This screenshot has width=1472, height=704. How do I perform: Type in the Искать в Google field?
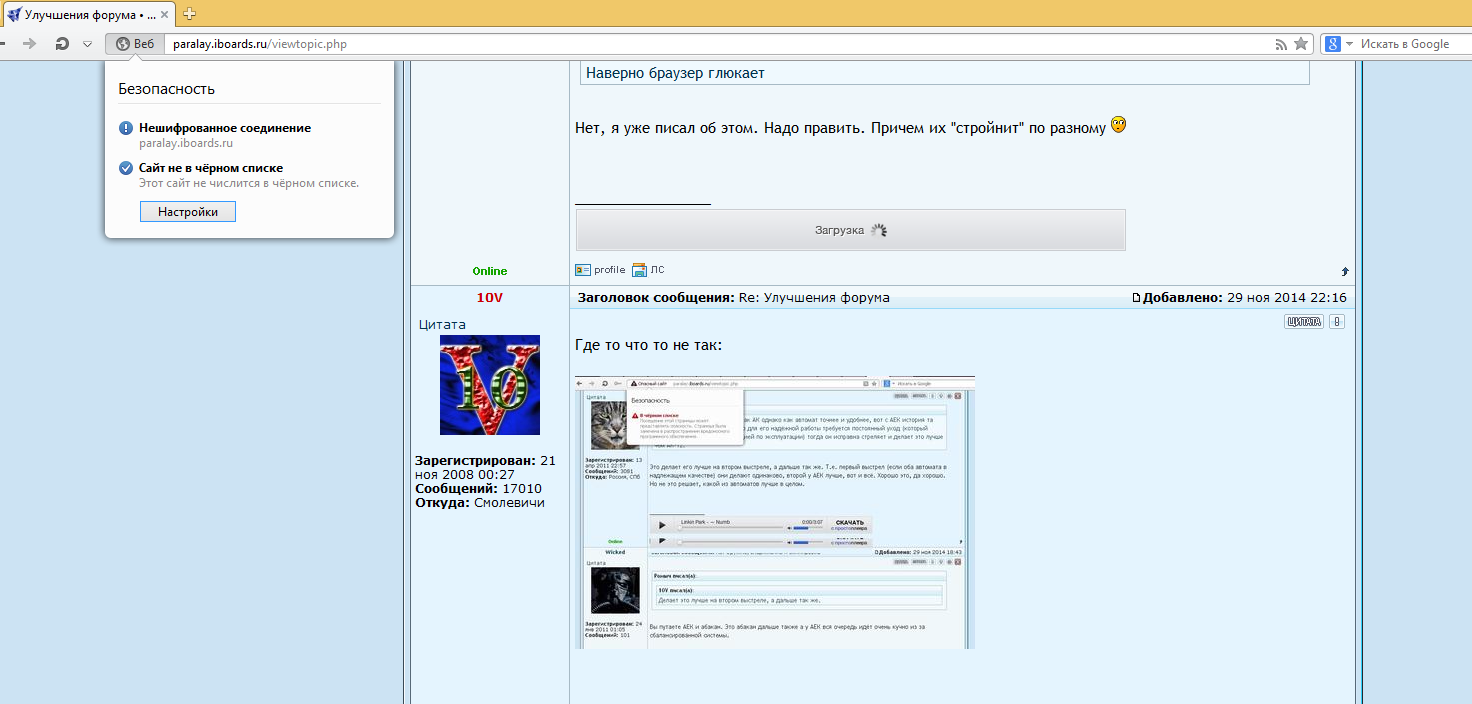click(x=1410, y=44)
